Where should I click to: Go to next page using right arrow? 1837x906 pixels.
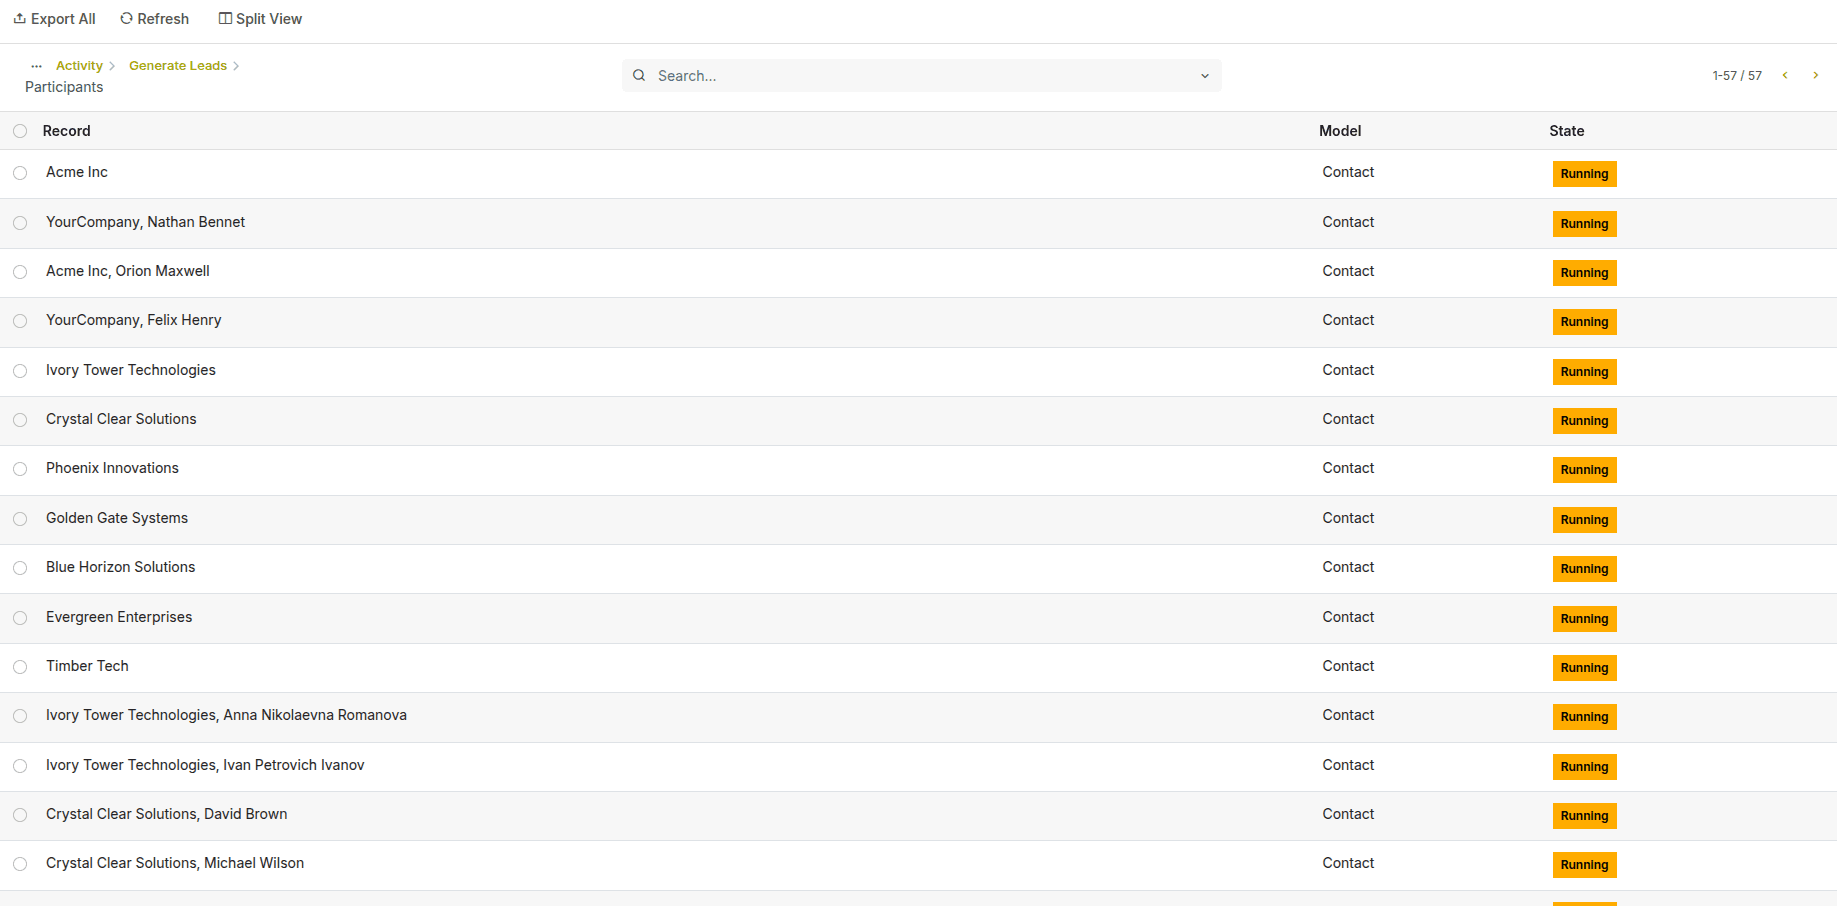[x=1815, y=75]
